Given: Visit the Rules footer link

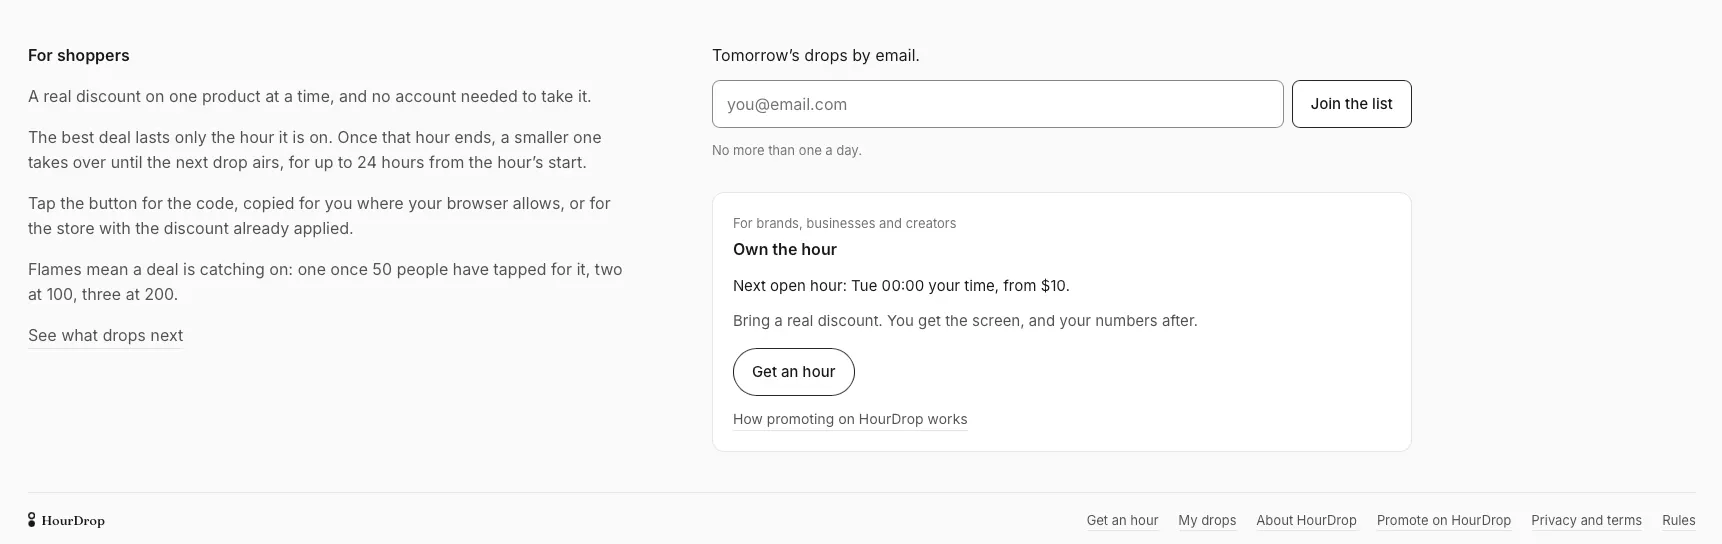Looking at the screenshot, I should click(x=1678, y=521).
